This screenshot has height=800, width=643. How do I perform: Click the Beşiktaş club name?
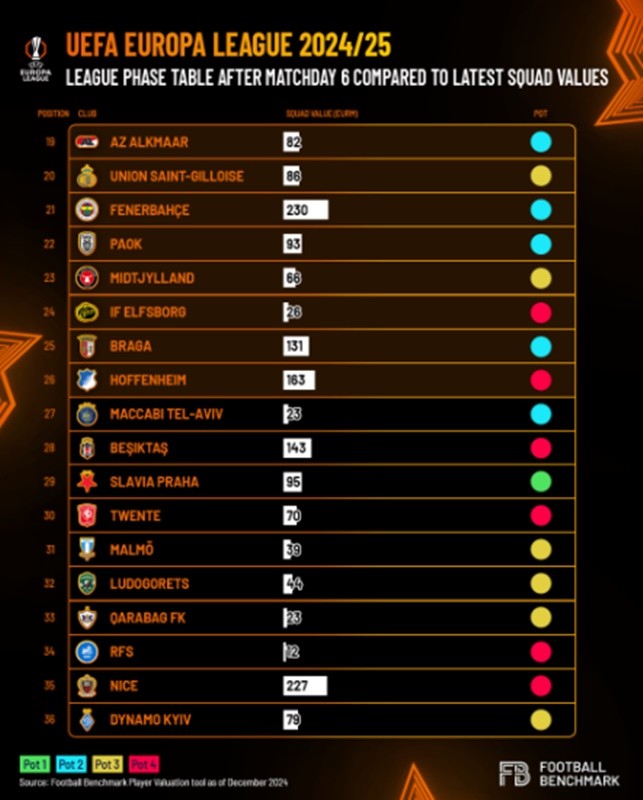[x=139, y=448]
